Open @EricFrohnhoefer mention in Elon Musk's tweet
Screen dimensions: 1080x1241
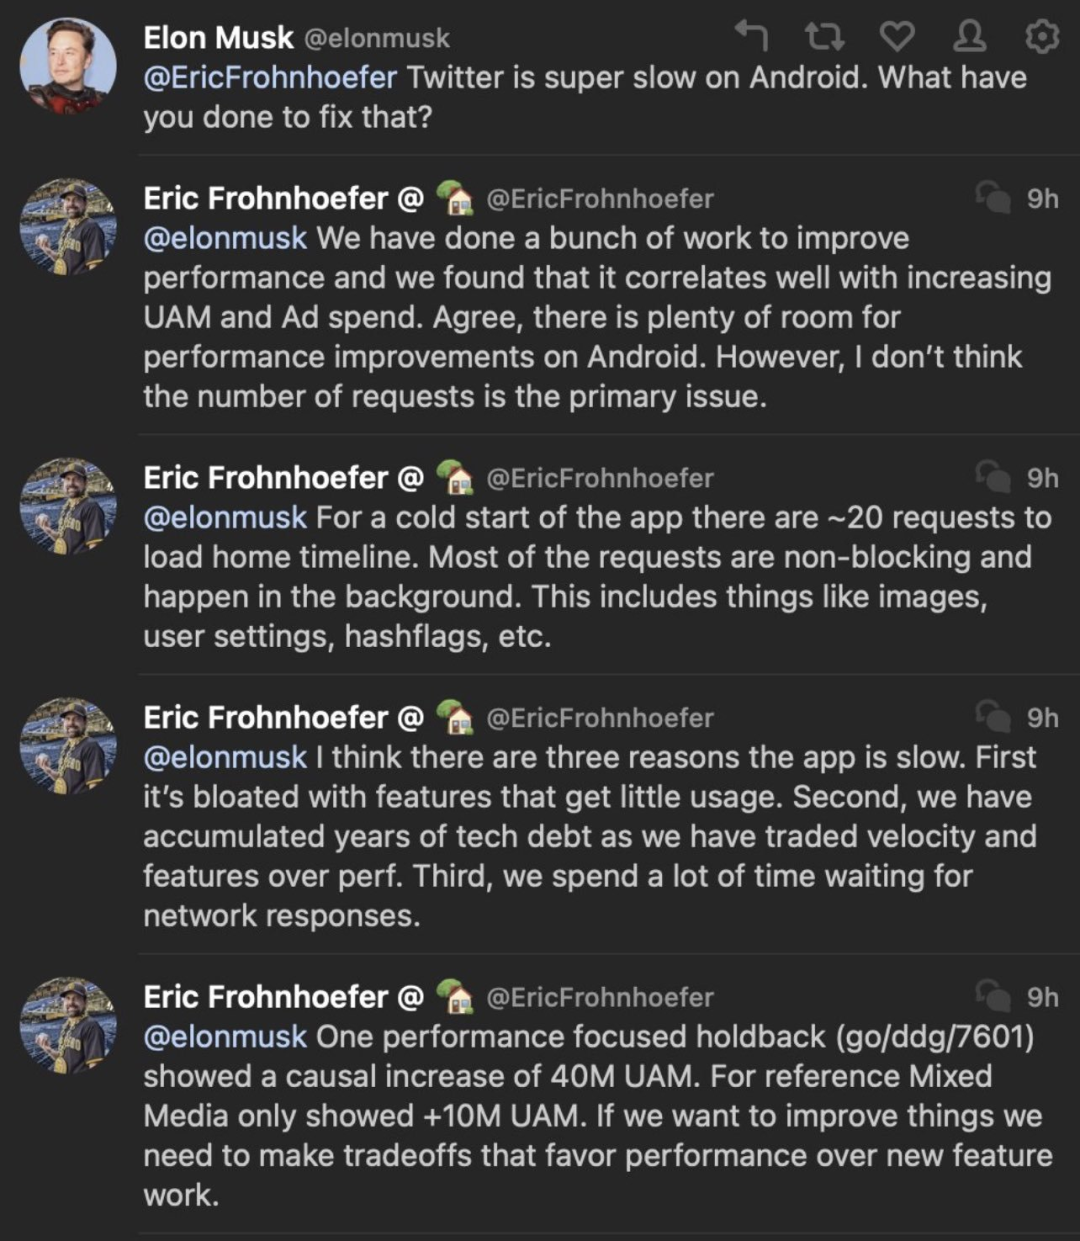tap(270, 77)
